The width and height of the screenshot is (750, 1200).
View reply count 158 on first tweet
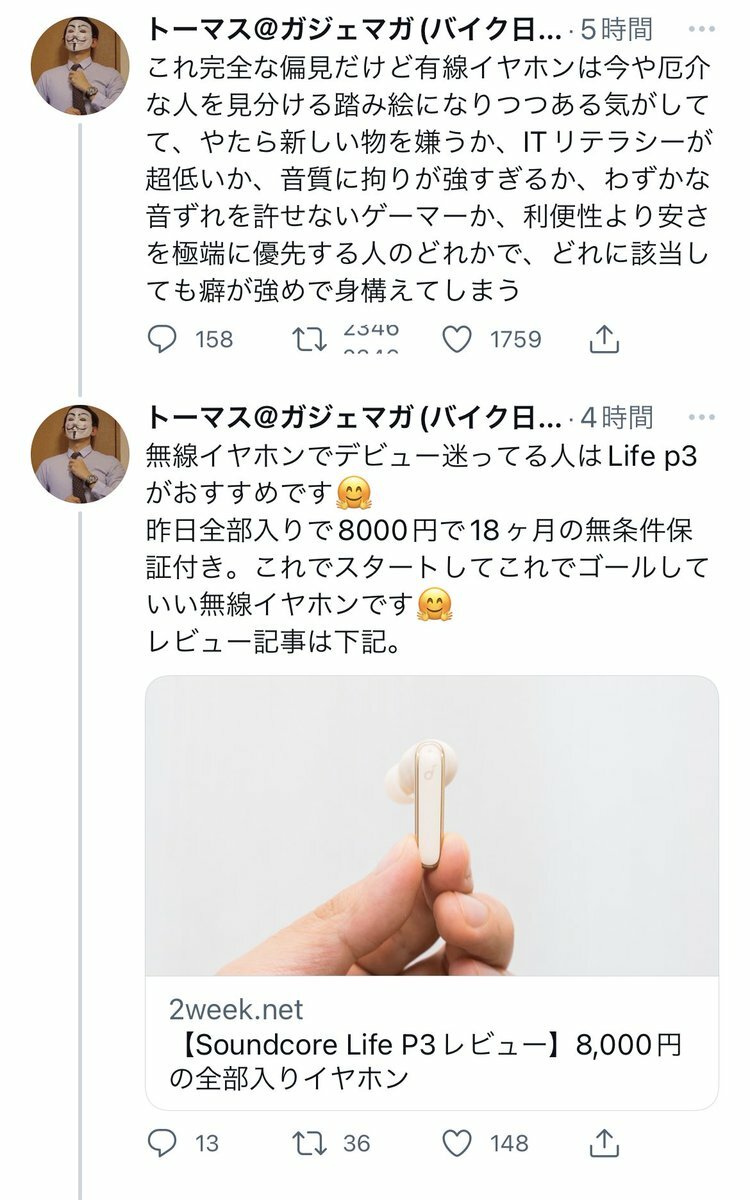pyautogui.click(x=213, y=340)
